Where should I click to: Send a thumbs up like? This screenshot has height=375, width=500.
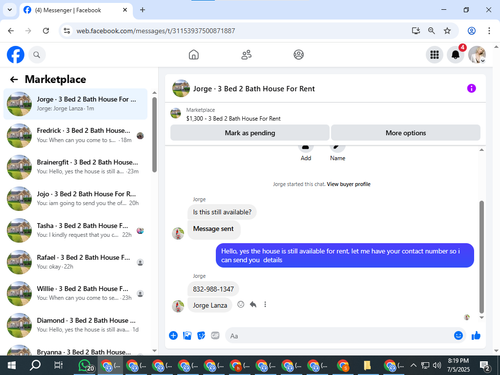(x=476, y=335)
